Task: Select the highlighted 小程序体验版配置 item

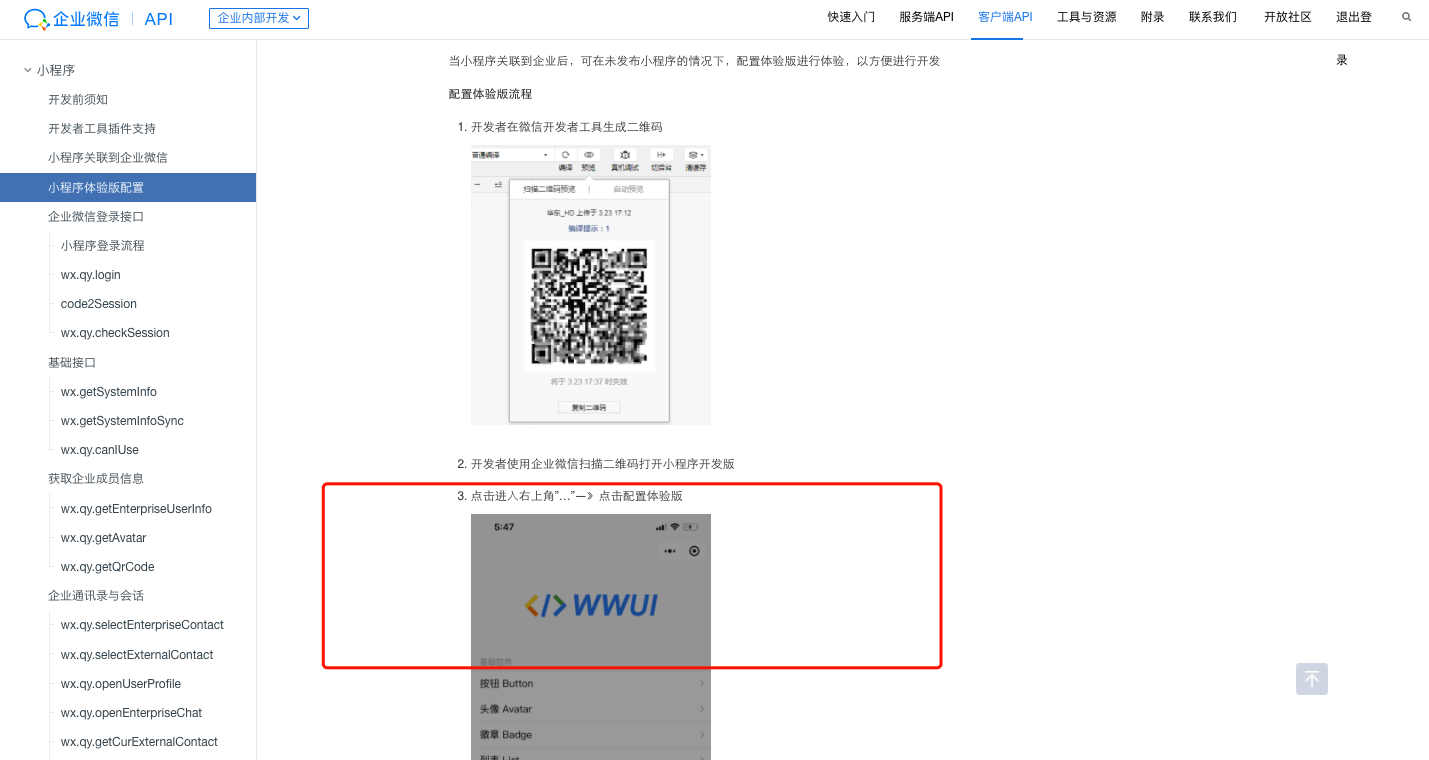Action: 128,187
